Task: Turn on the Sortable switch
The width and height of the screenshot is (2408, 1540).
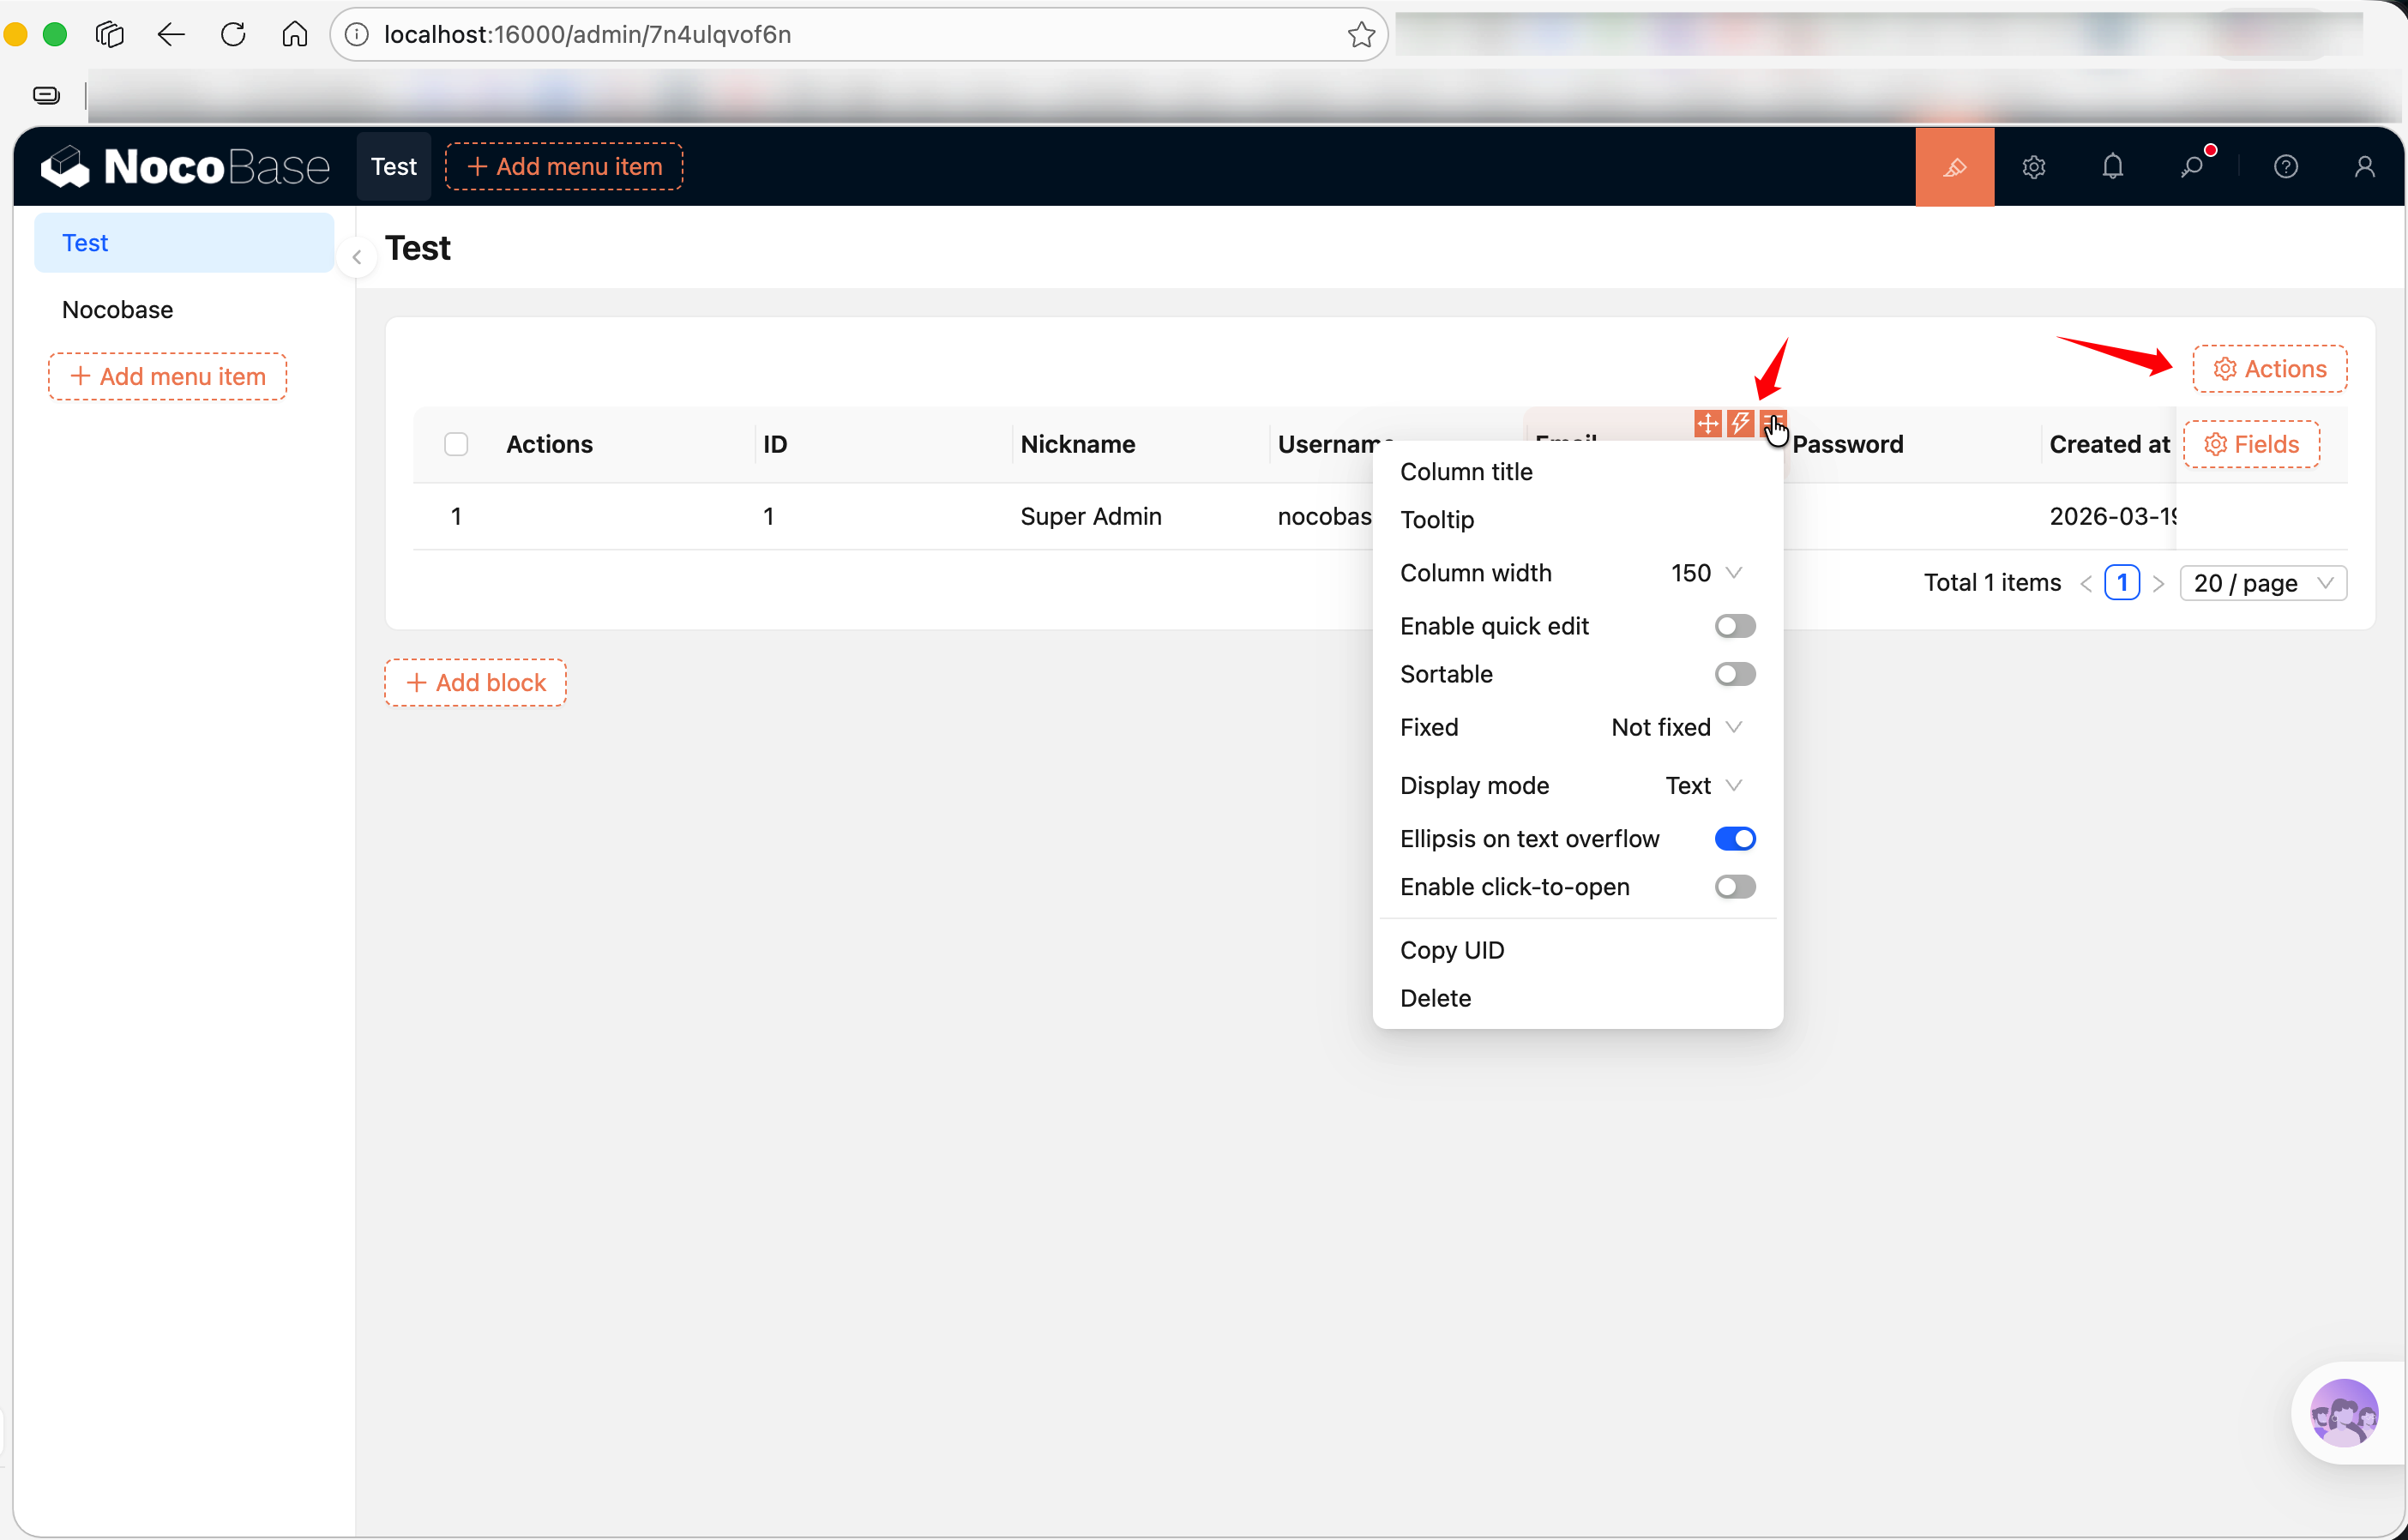Action: pos(1734,674)
